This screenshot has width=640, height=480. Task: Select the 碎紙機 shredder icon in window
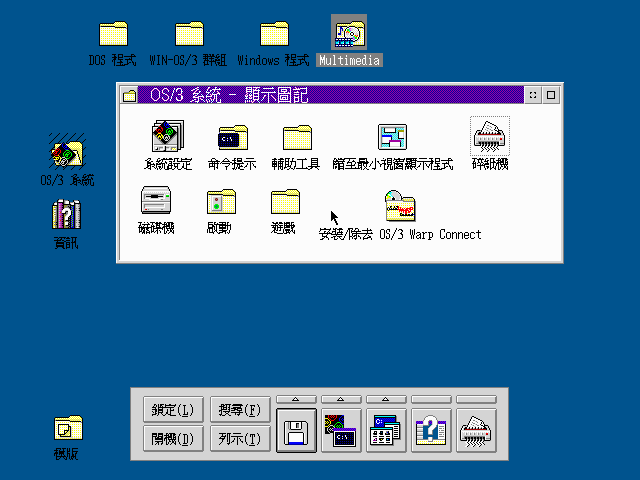coord(490,136)
